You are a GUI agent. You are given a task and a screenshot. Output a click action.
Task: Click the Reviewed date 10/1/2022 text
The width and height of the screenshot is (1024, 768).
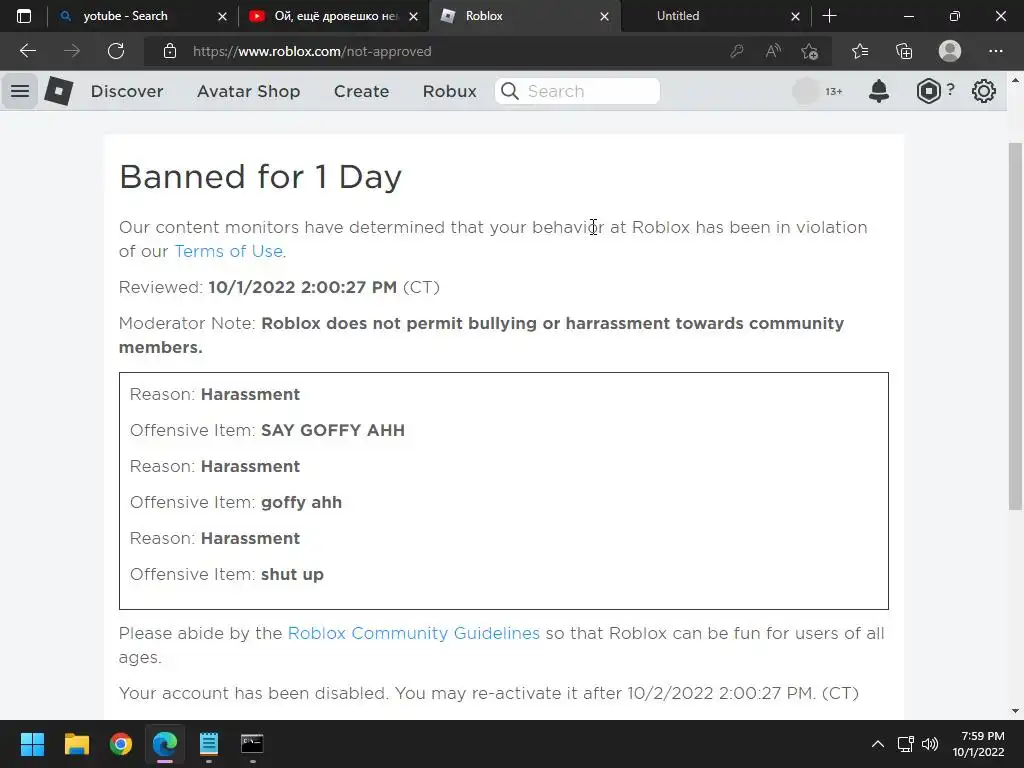tap(302, 287)
